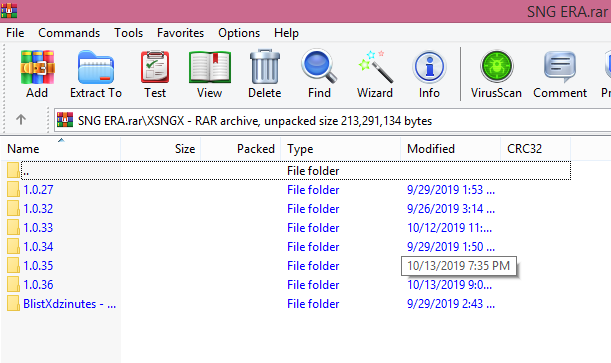Open the Tools menu
This screenshot has width=611, height=363.
click(129, 33)
